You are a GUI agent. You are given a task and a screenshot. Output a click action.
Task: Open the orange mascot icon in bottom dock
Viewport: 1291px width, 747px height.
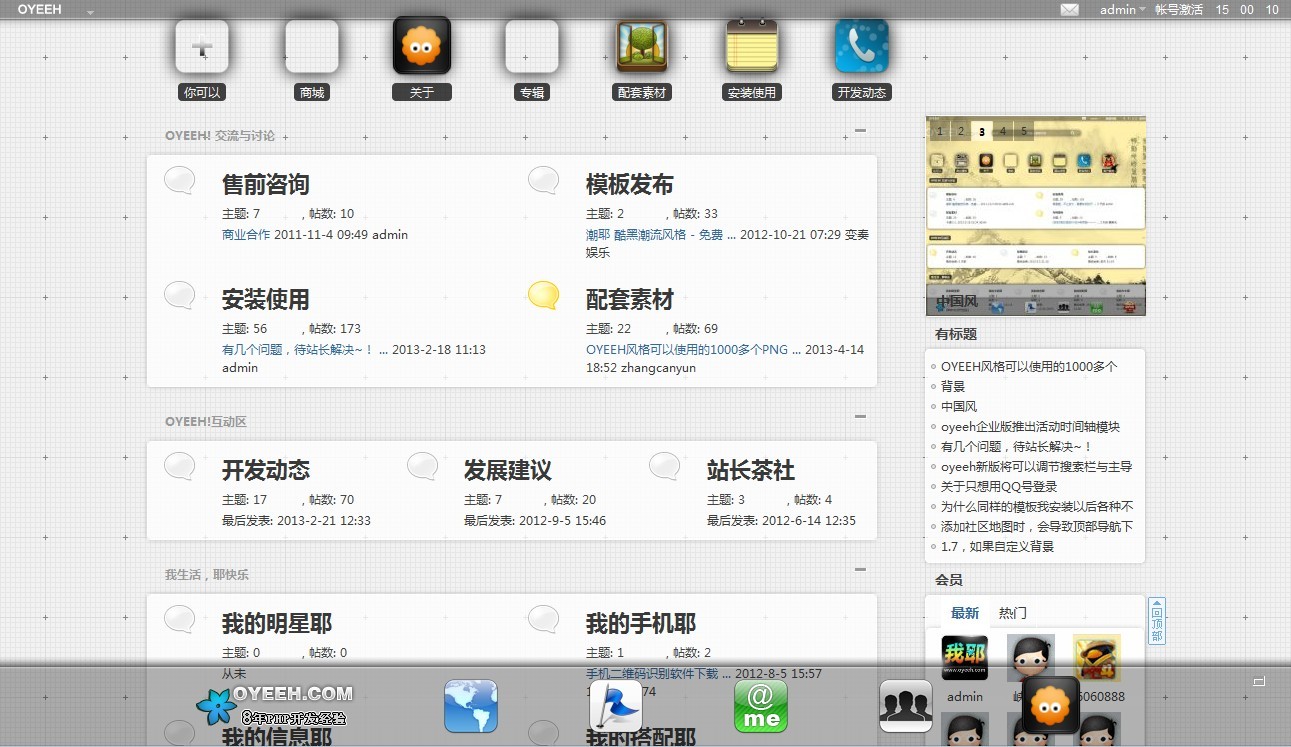(1051, 706)
